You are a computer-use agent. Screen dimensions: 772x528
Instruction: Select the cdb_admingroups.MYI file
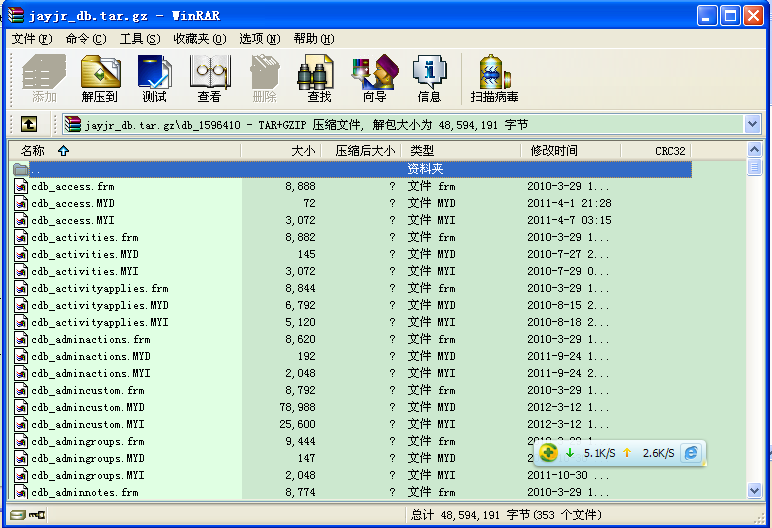[88, 476]
